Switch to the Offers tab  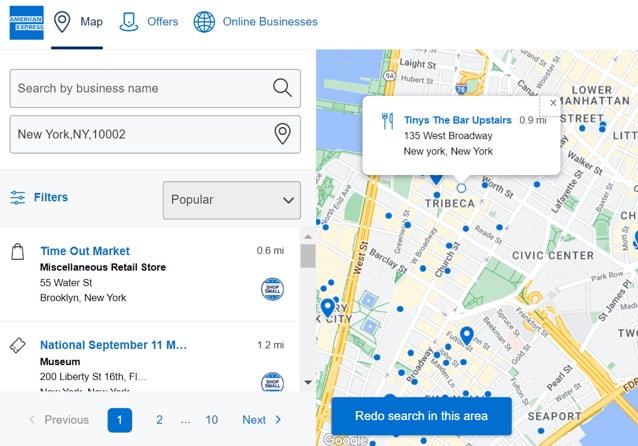148,22
